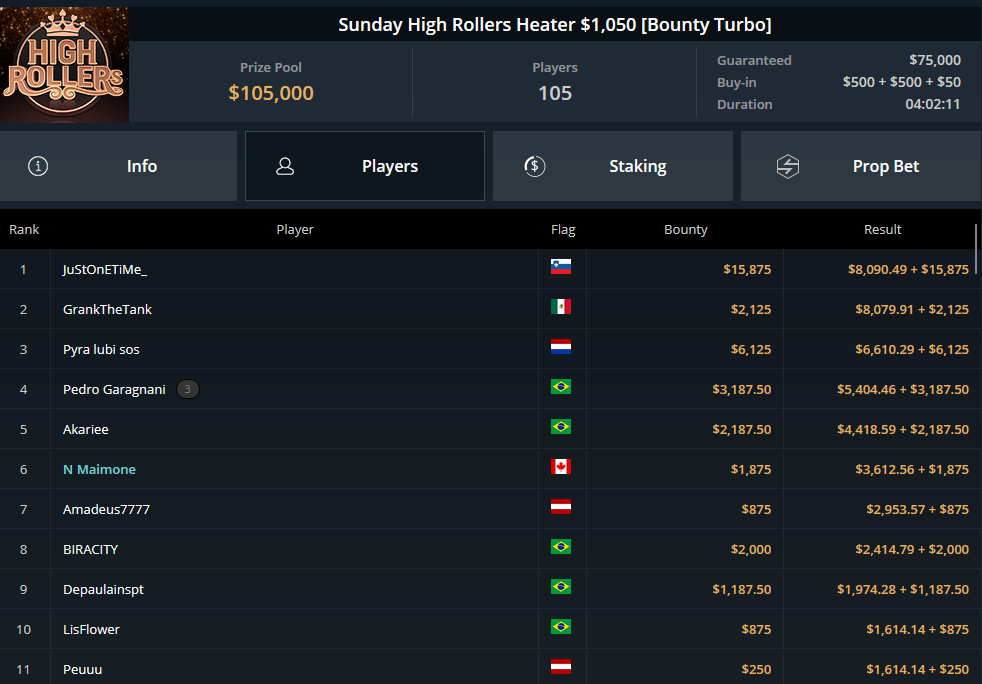982x684 pixels.
Task: Click result $3,612.56 + $1,875
Action: pyautogui.click(x=912, y=469)
